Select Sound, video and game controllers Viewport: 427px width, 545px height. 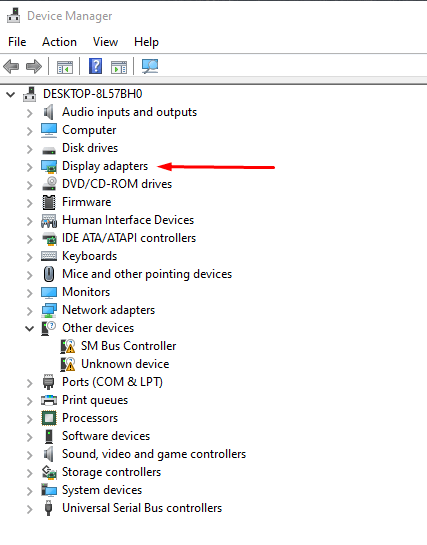coord(154,454)
